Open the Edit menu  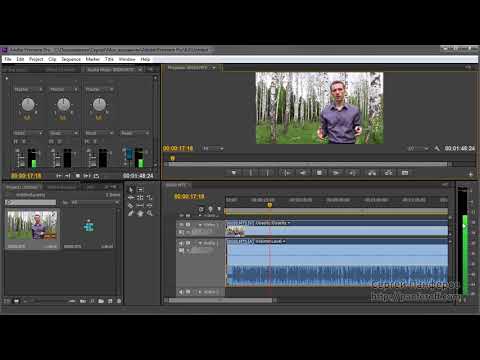click(x=20, y=59)
